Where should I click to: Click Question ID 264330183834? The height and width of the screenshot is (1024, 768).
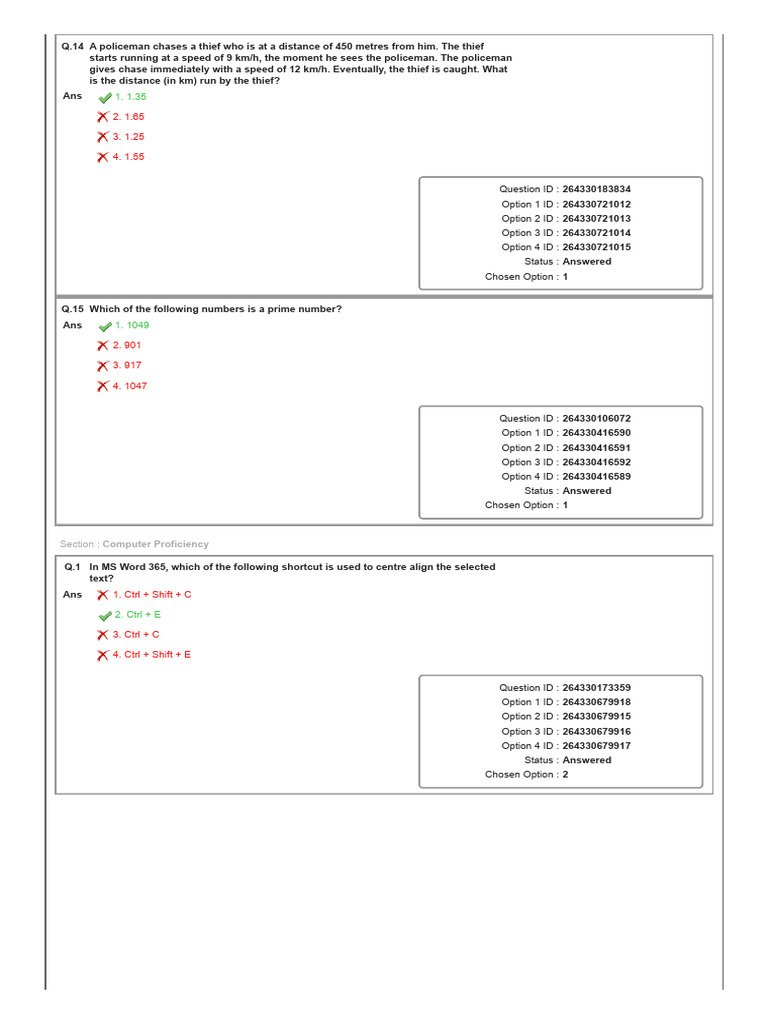coord(565,189)
